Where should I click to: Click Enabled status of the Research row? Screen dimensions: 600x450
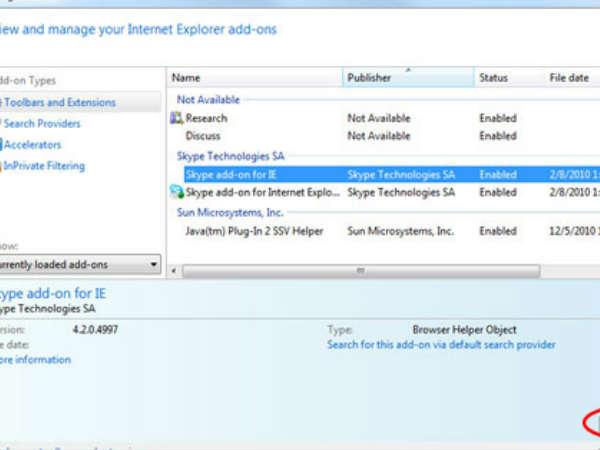coord(498,118)
